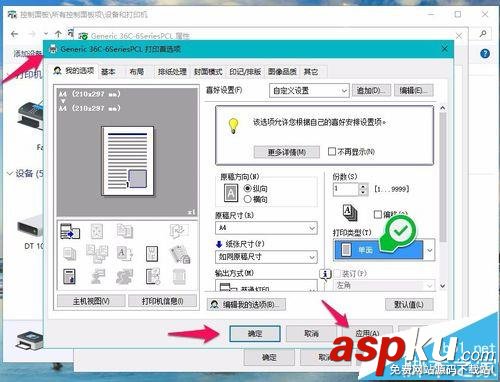Click 确定 in the printing preferences dialog

255,333
